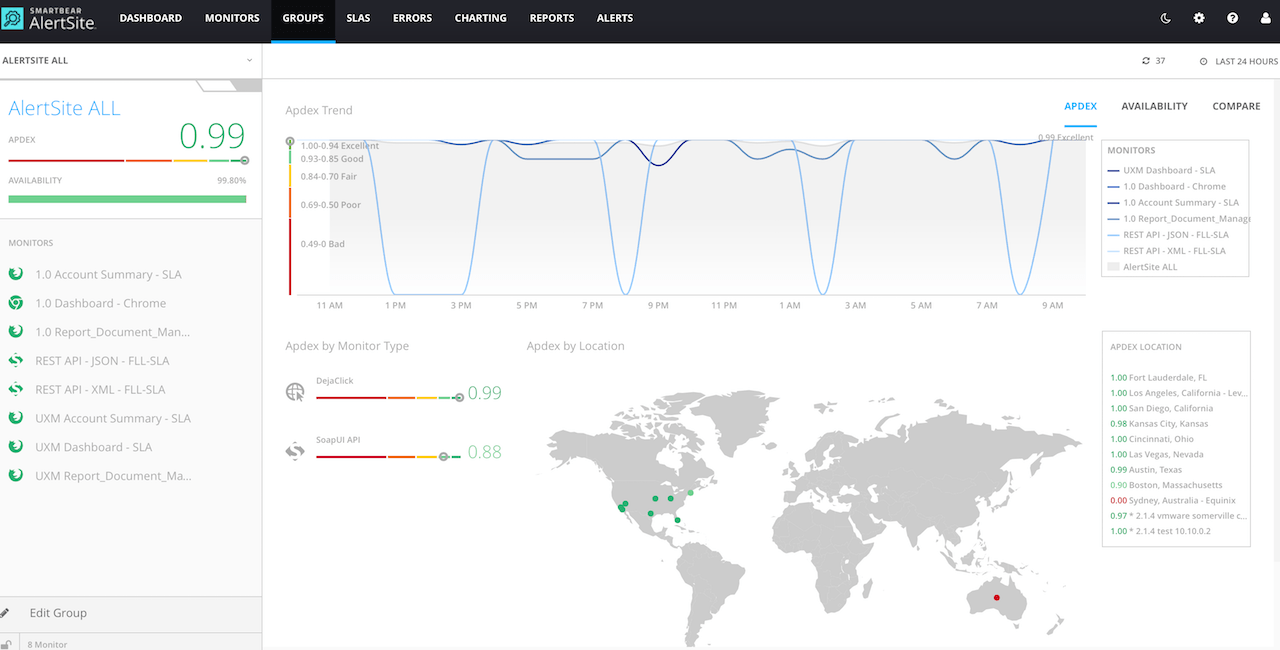Toggle UXM Dashboard - SLA legend series
The image size is (1280, 650).
pyautogui.click(x=1168, y=171)
